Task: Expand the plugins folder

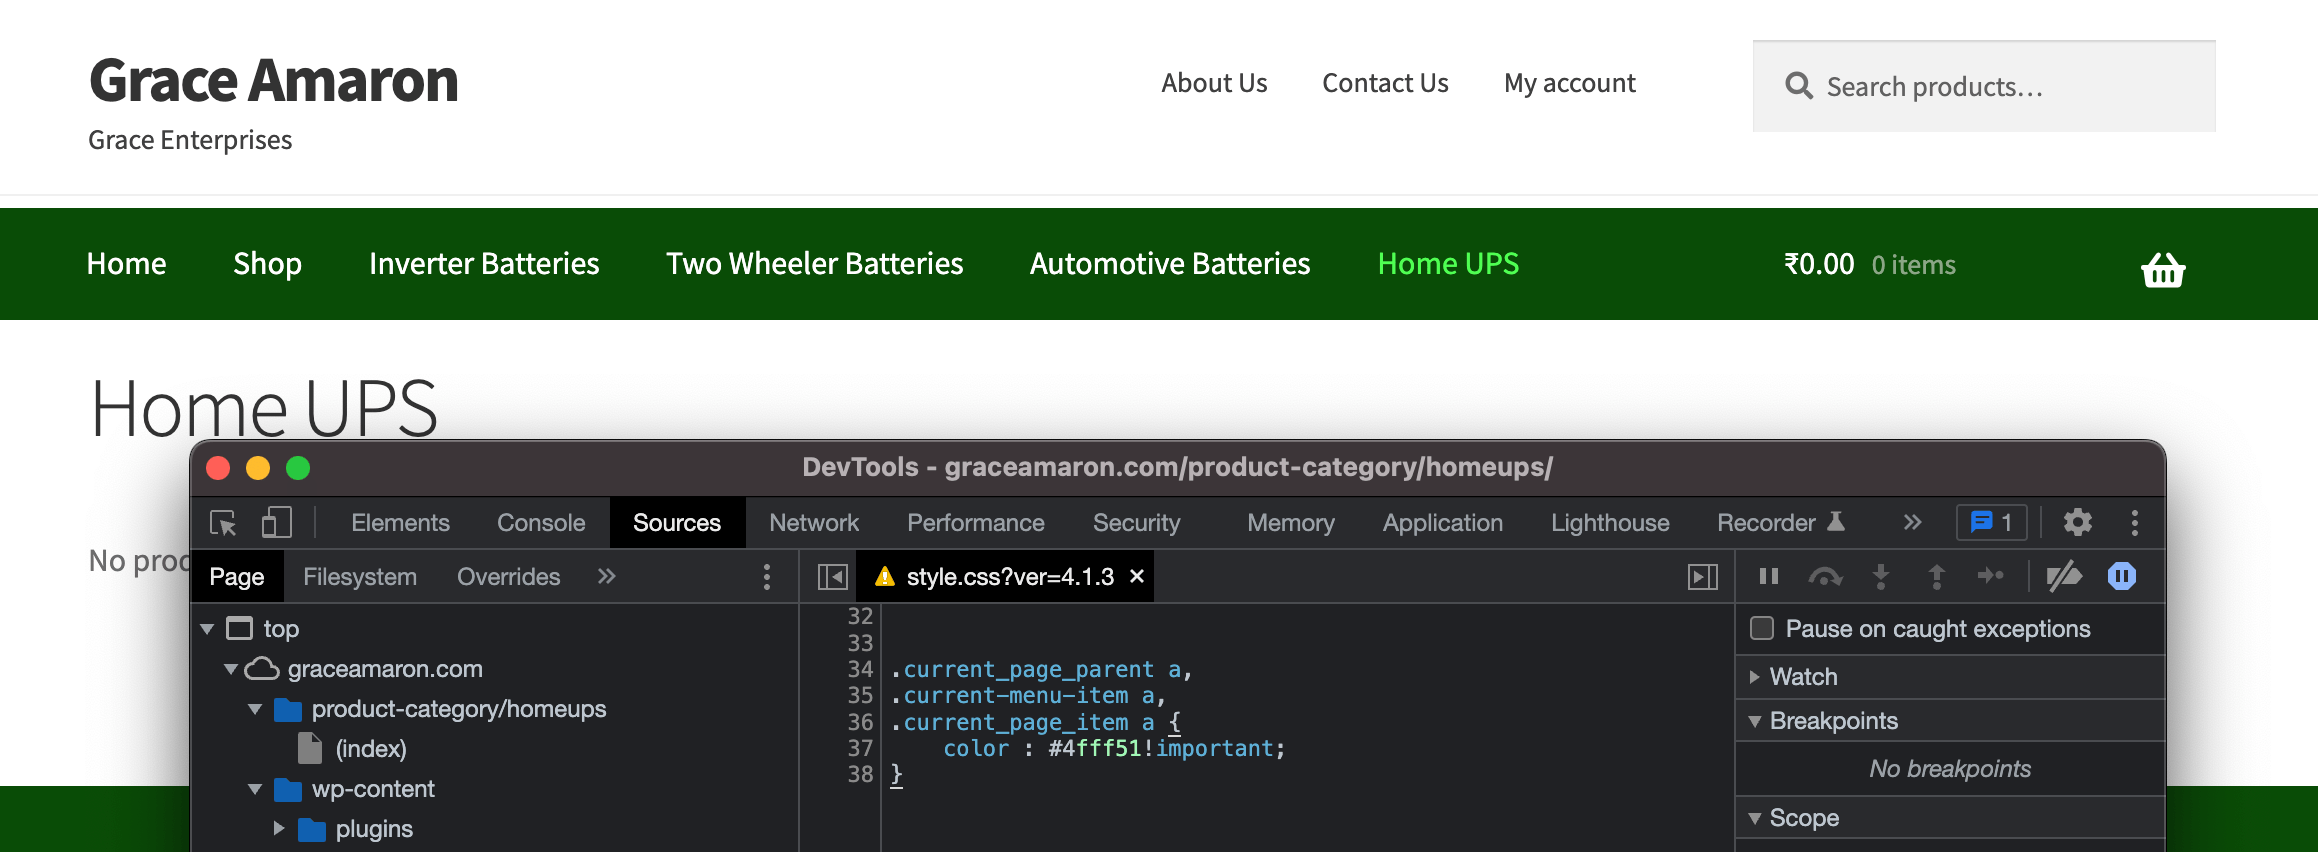Action: coord(279,829)
